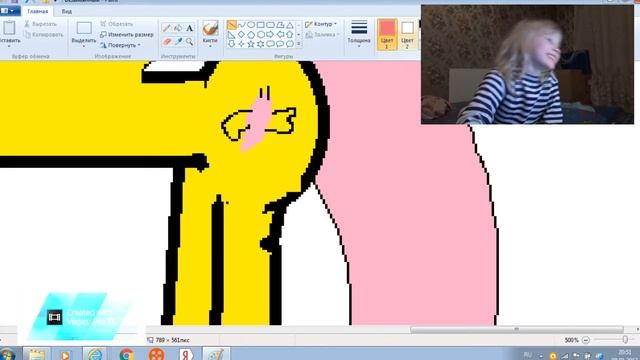Viewport: 640px width, 360px height.
Task: Click the horizontal canvas scrollbar thumb
Action: pyautogui.click(x=517, y=329)
